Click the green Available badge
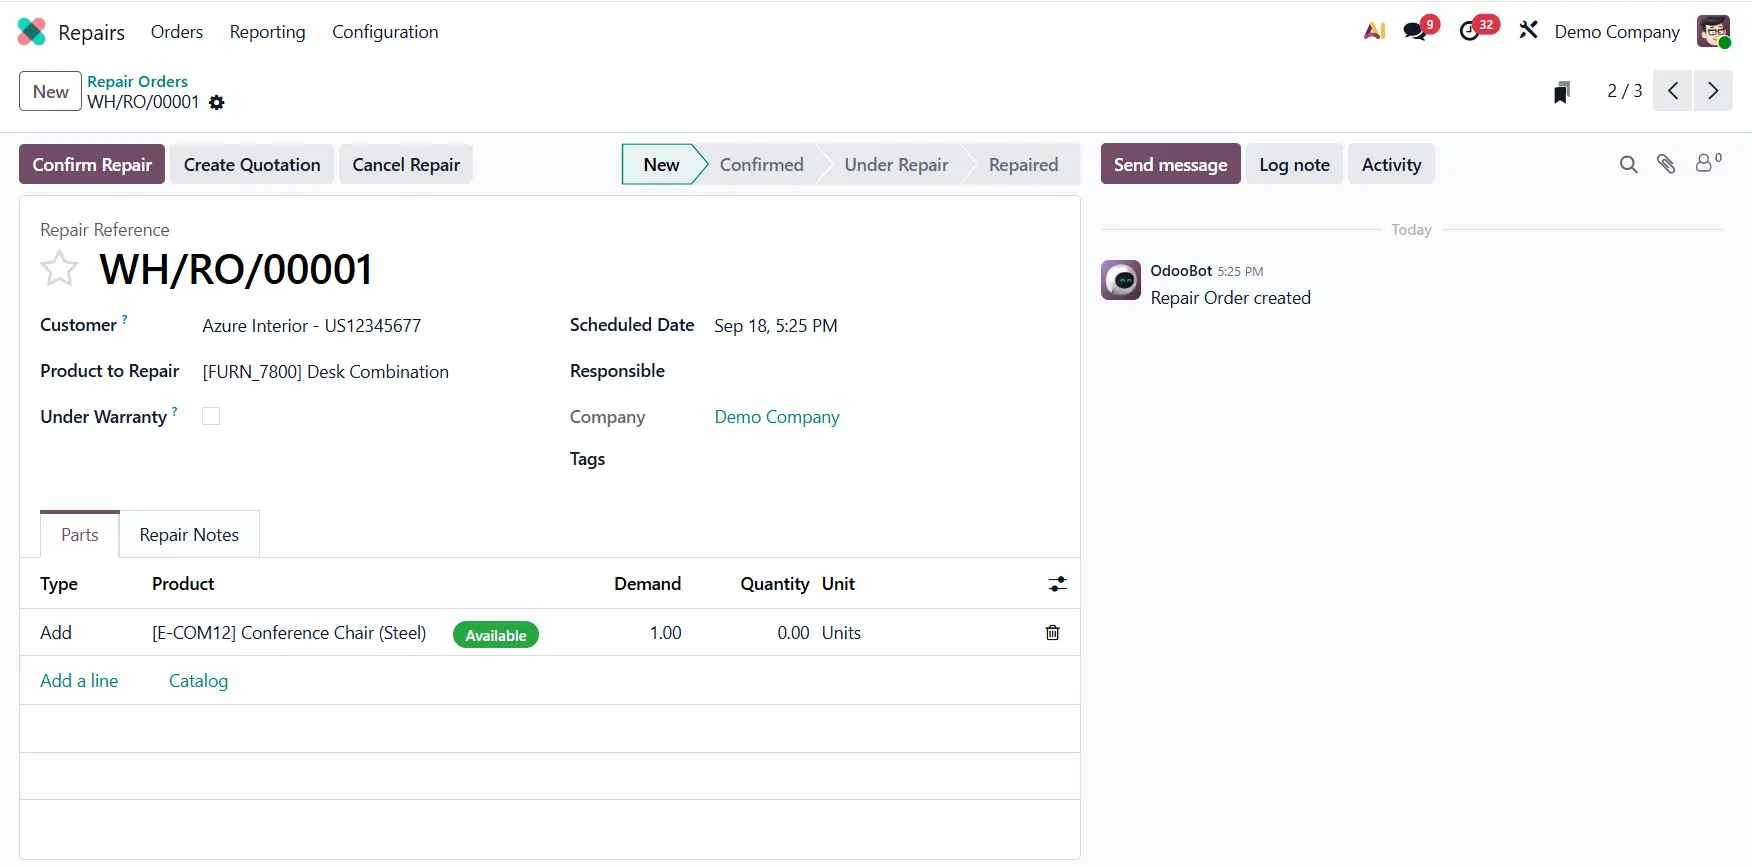1752x867 pixels. coord(496,635)
